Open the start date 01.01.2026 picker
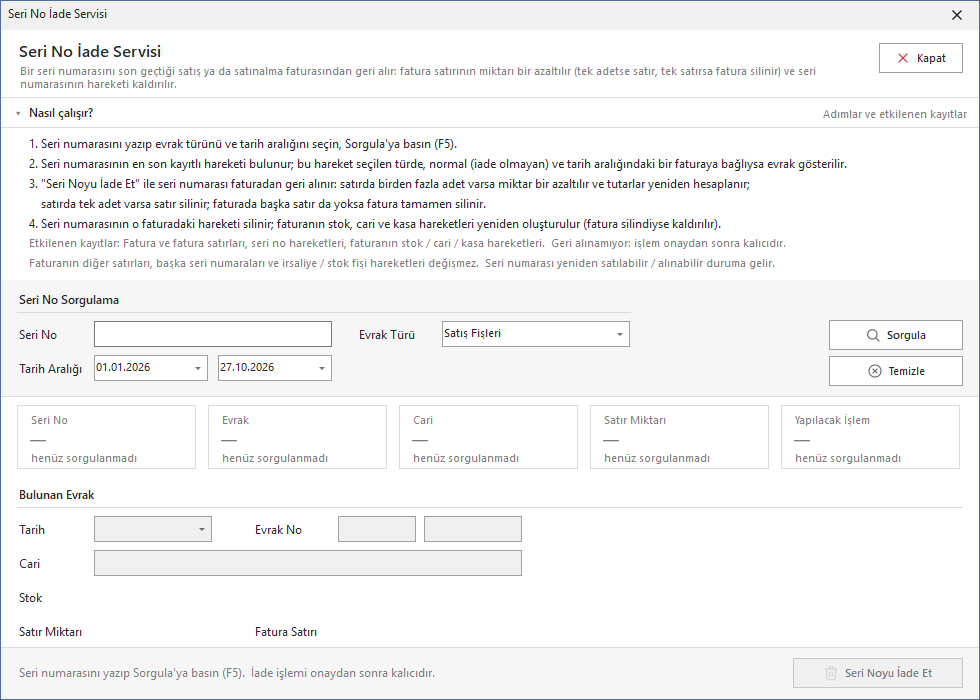The image size is (980, 700). pyautogui.click(x=198, y=368)
